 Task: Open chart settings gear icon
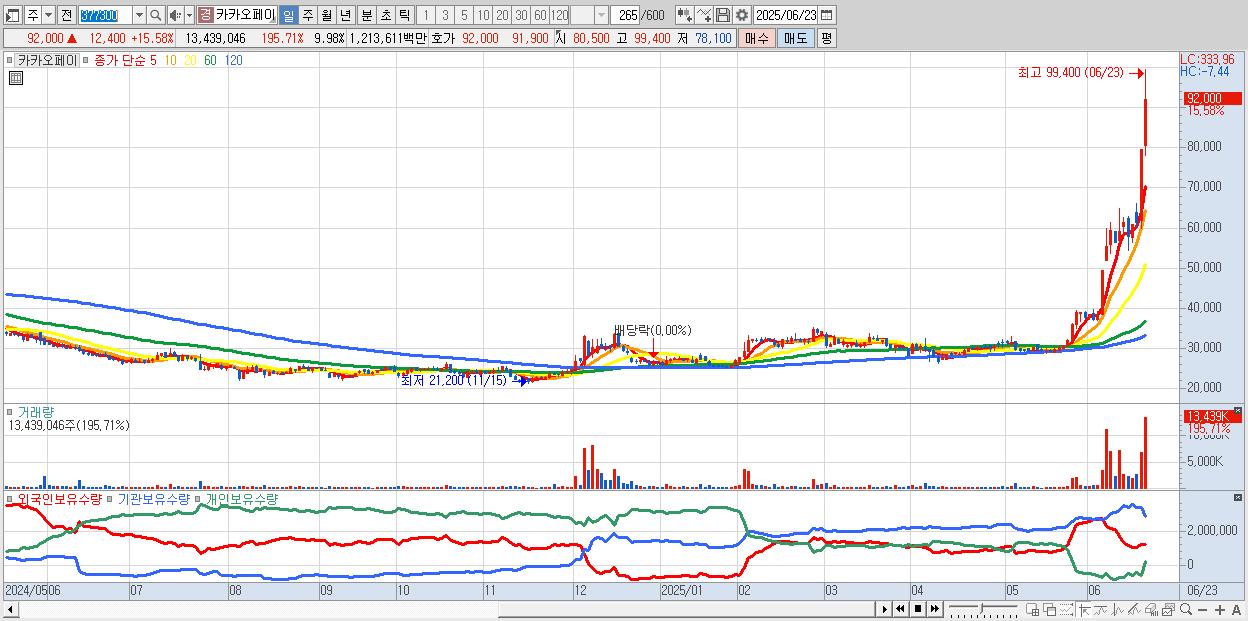point(741,15)
